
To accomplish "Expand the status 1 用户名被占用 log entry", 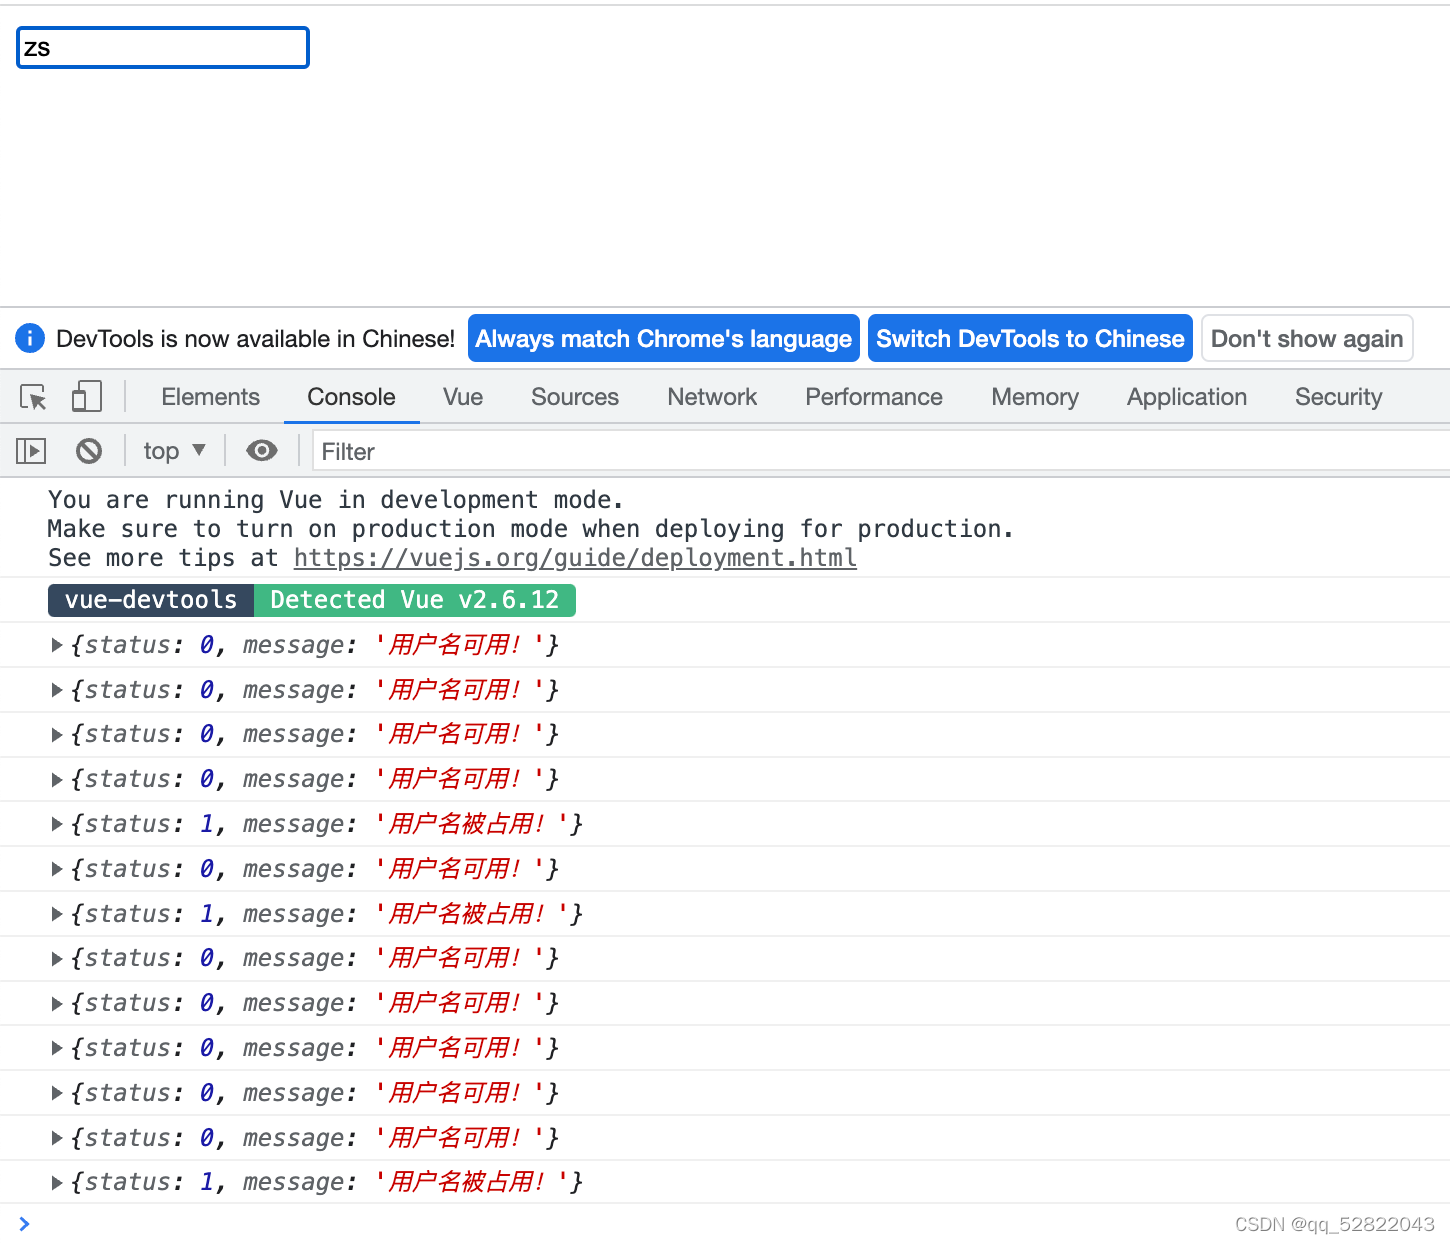I will pyautogui.click(x=57, y=823).
